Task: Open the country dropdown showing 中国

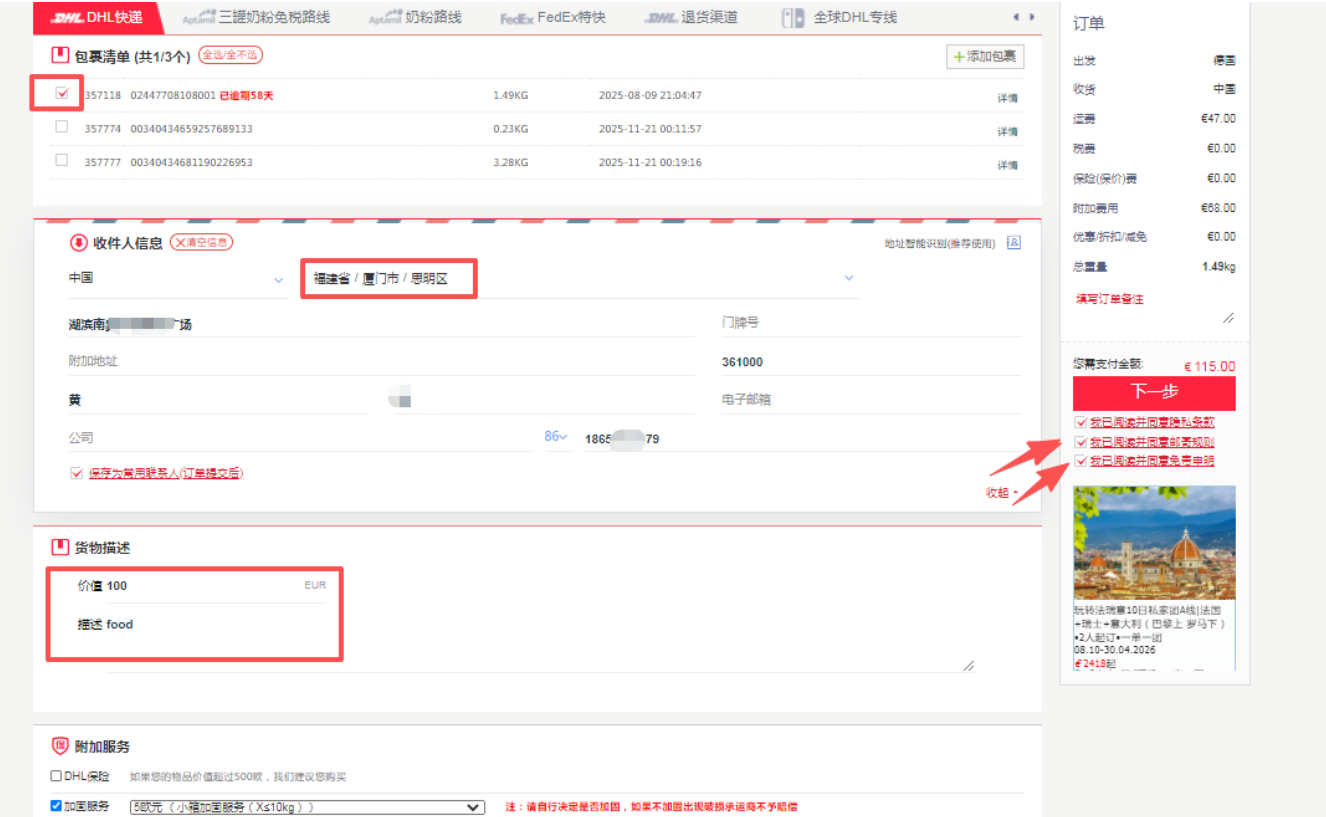Action: (x=176, y=279)
